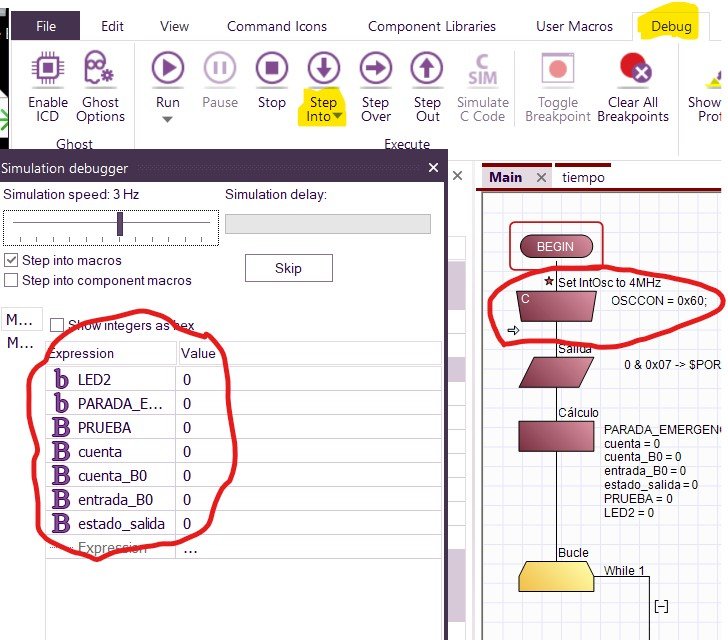Select the entrada_B0 variable row
Viewport: 728px width, 640px height.
pos(244,500)
